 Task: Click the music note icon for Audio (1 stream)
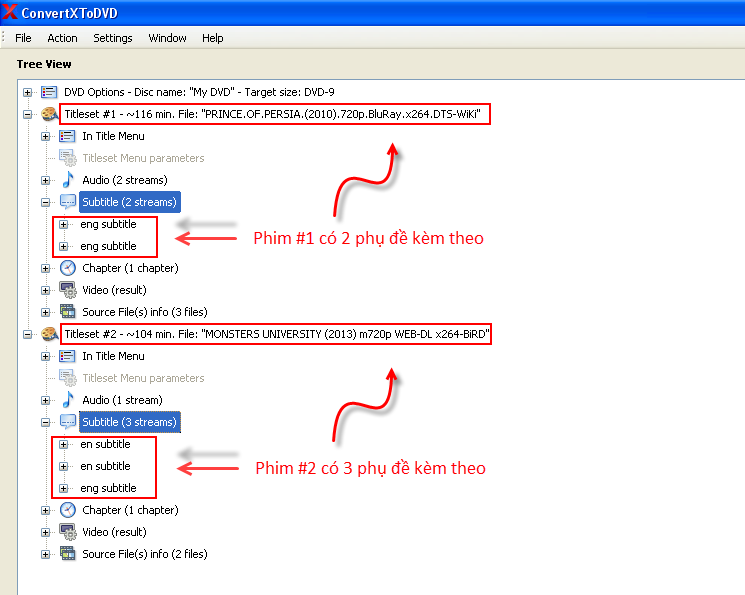[68, 400]
